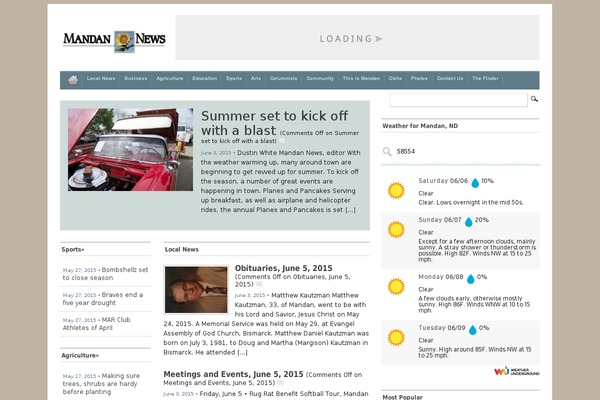Screen dimensions: 600x400
Task: Click comment bubble beside Meetings and Events
Action: pos(280,382)
